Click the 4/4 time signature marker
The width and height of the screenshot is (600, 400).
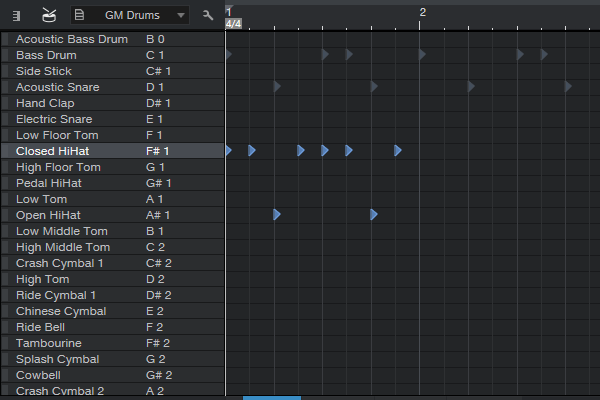(x=233, y=23)
